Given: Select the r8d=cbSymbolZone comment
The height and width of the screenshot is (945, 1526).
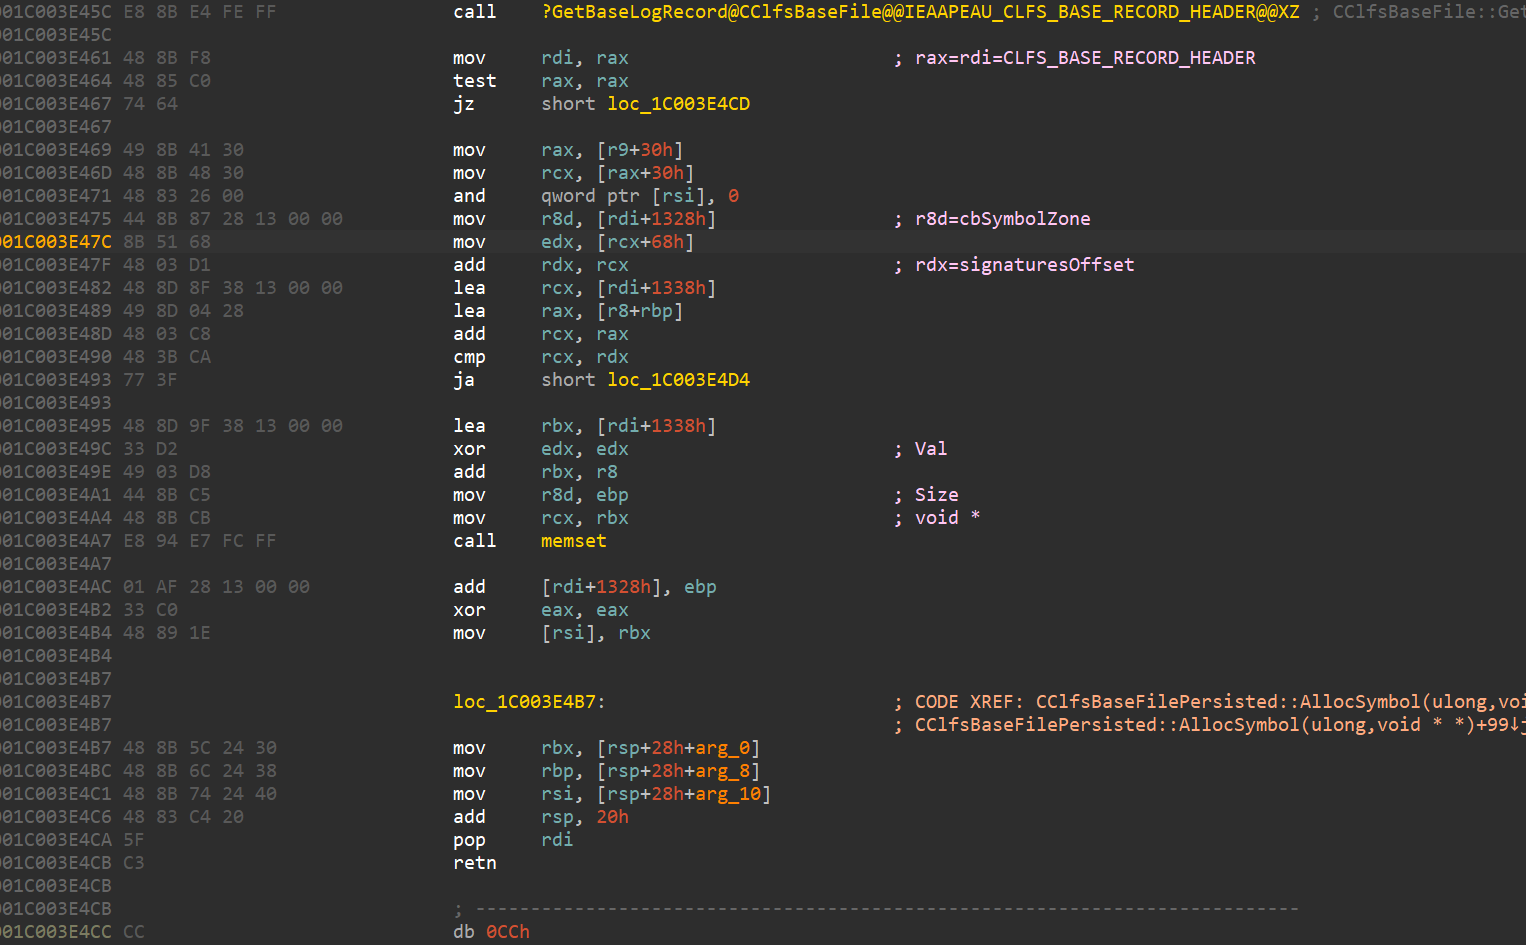Looking at the screenshot, I should point(992,219).
